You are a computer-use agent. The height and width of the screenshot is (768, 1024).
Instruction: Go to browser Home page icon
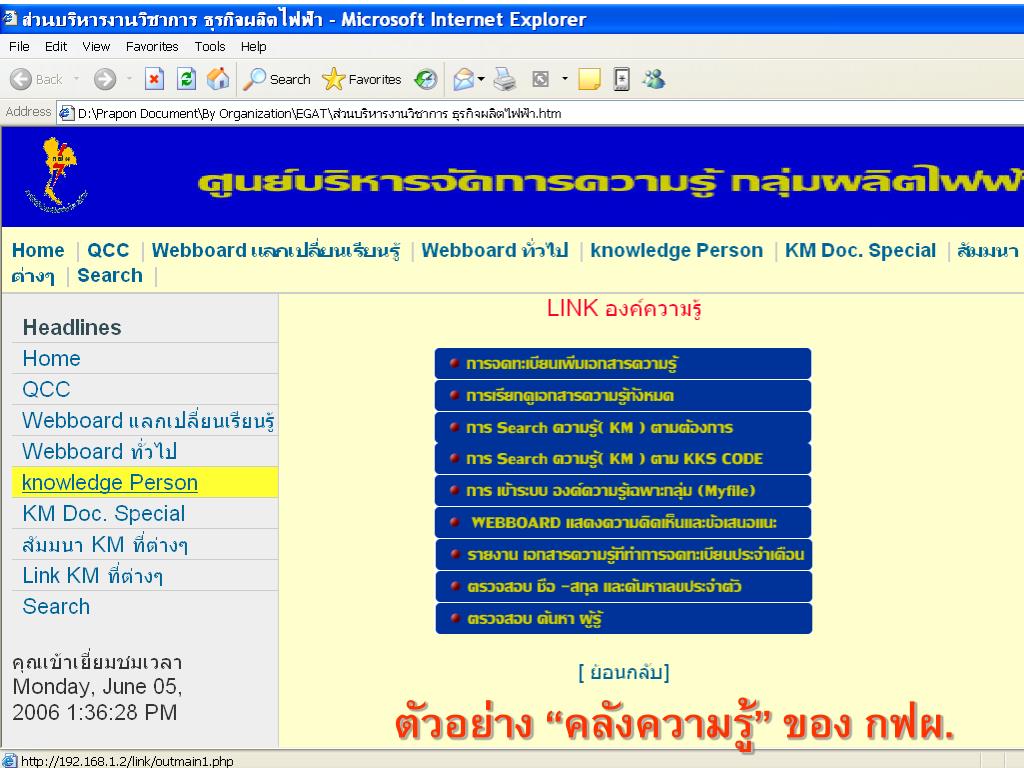tap(218, 80)
